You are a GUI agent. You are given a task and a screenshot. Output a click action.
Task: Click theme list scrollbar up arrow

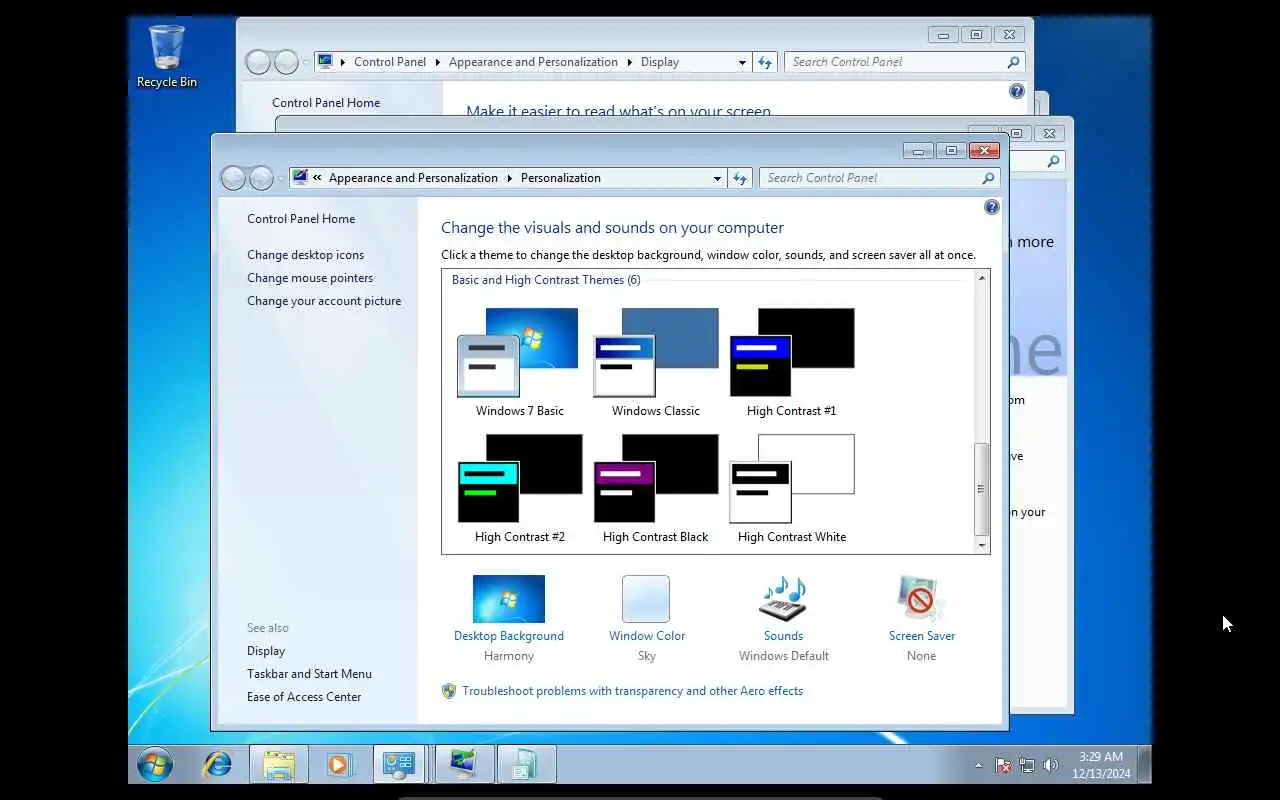982,278
